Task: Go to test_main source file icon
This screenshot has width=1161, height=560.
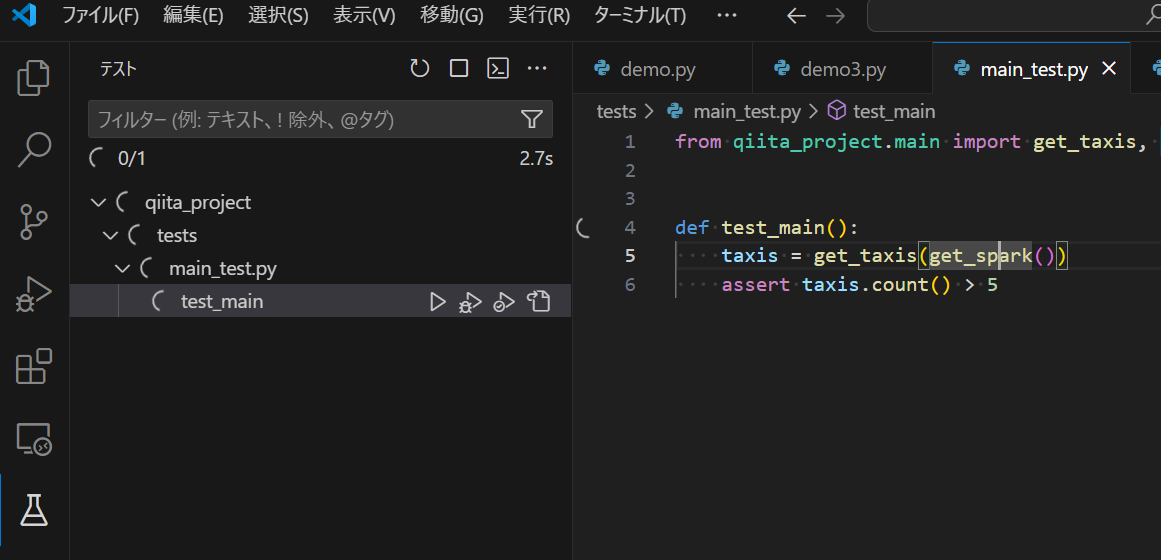Action: [538, 301]
